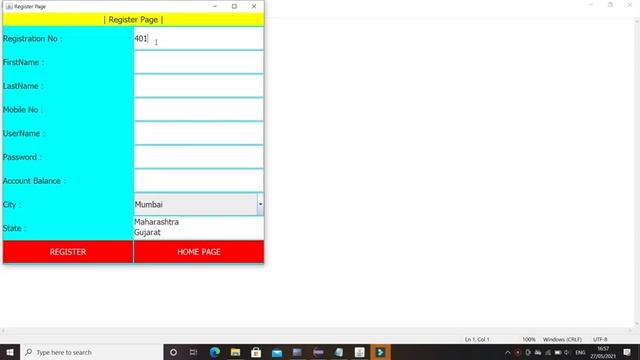Click the Registration No input field
Screen dimensions: 640x360
(x=199, y=39)
